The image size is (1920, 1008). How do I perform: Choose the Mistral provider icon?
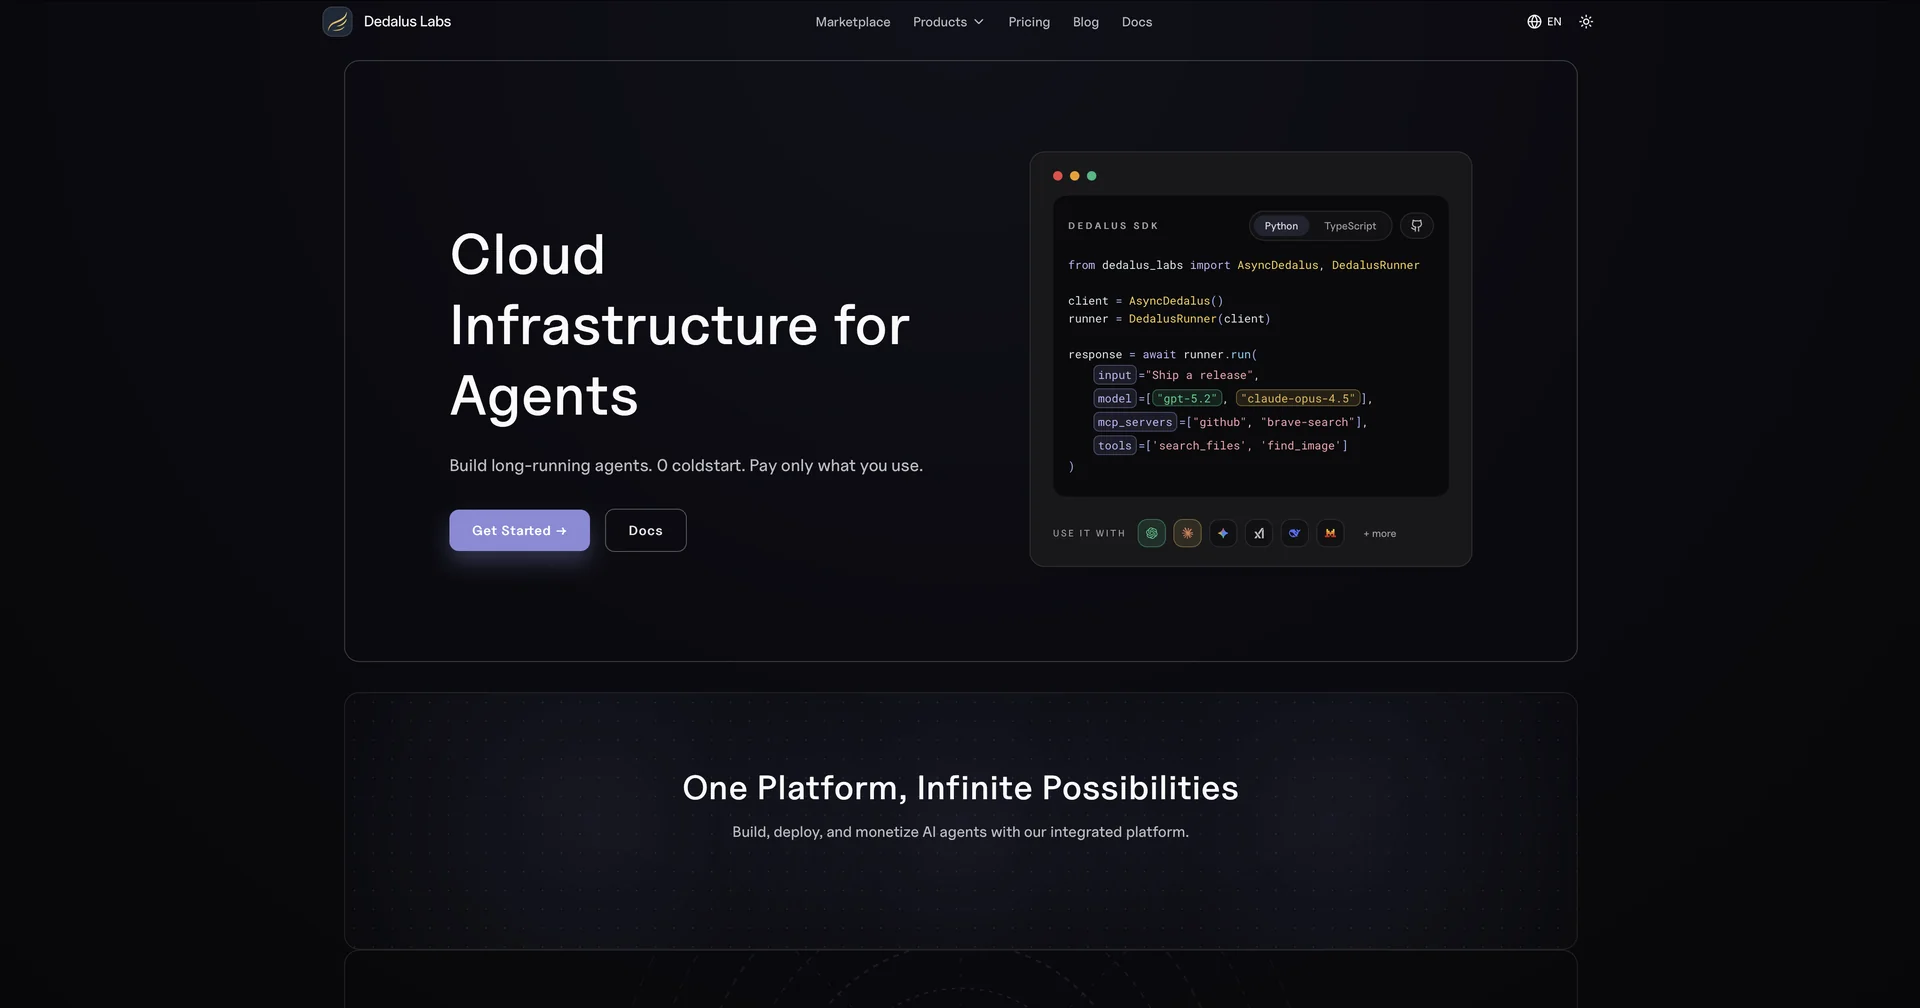[1330, 534]
